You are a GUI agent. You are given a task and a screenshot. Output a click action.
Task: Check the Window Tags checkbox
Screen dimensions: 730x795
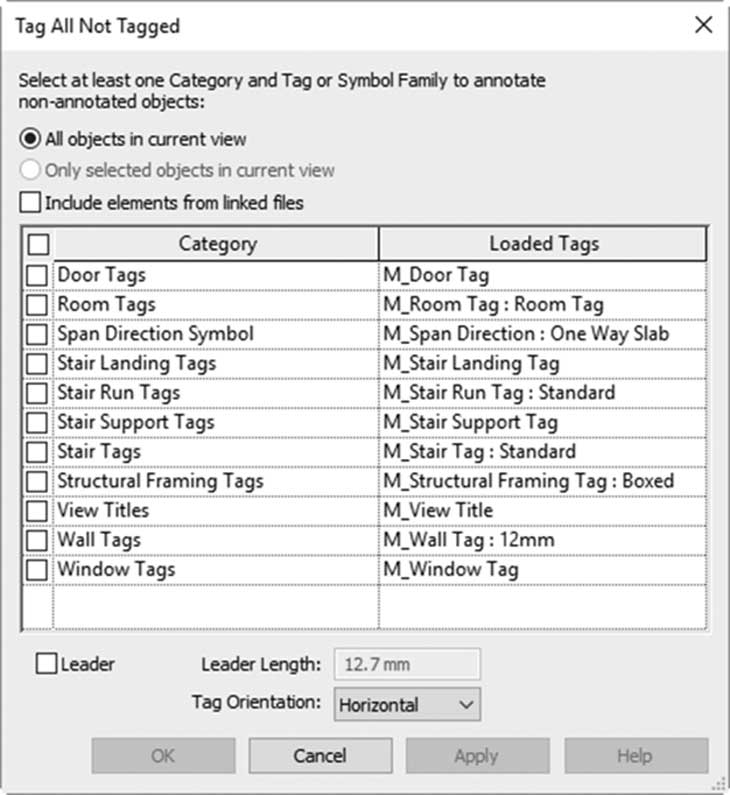tap(37, 570)
